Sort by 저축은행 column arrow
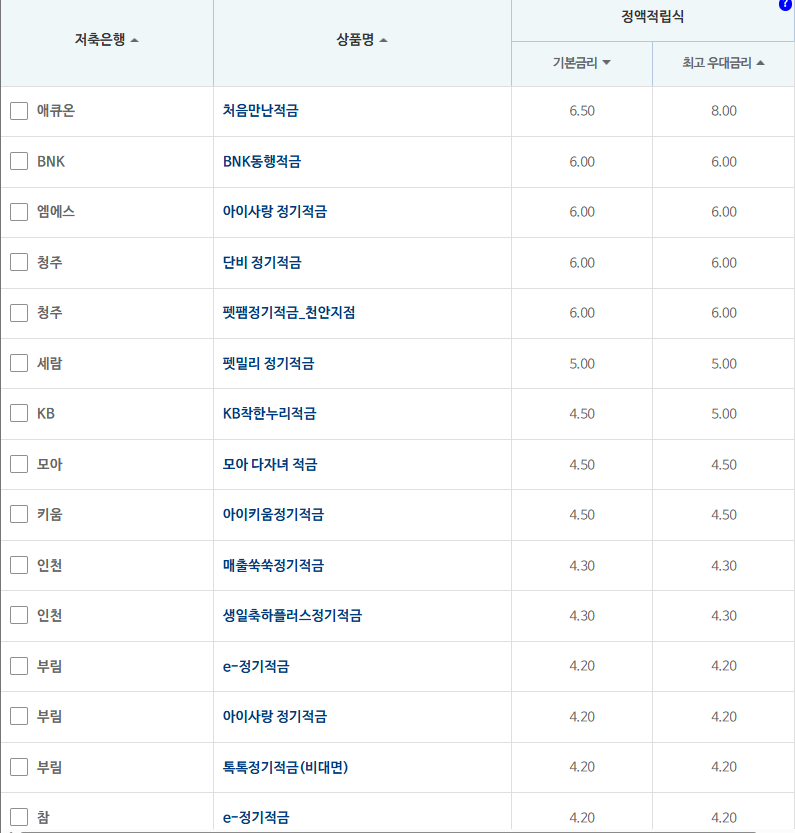This screenshot has height=833, width=795. click(x=134, y=40)
